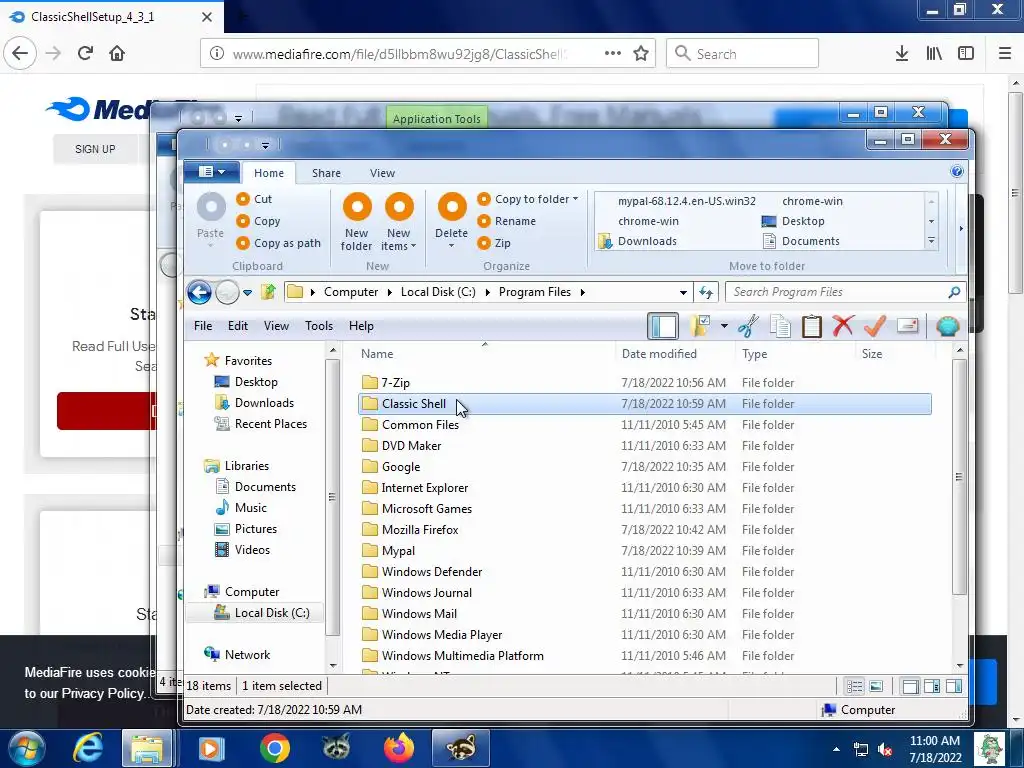This screenshot has width=1024, height=768.
Task: Select Downloads under Favorites
Action: (264, 403)
